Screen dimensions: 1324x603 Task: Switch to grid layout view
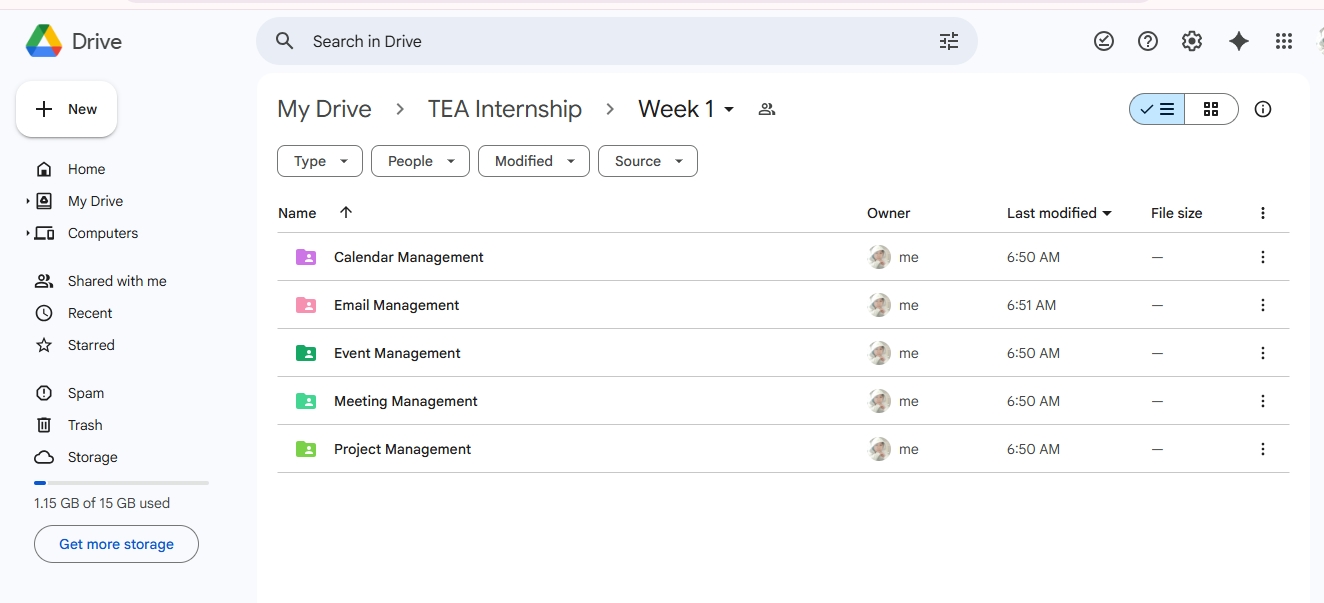[1211, 109]
